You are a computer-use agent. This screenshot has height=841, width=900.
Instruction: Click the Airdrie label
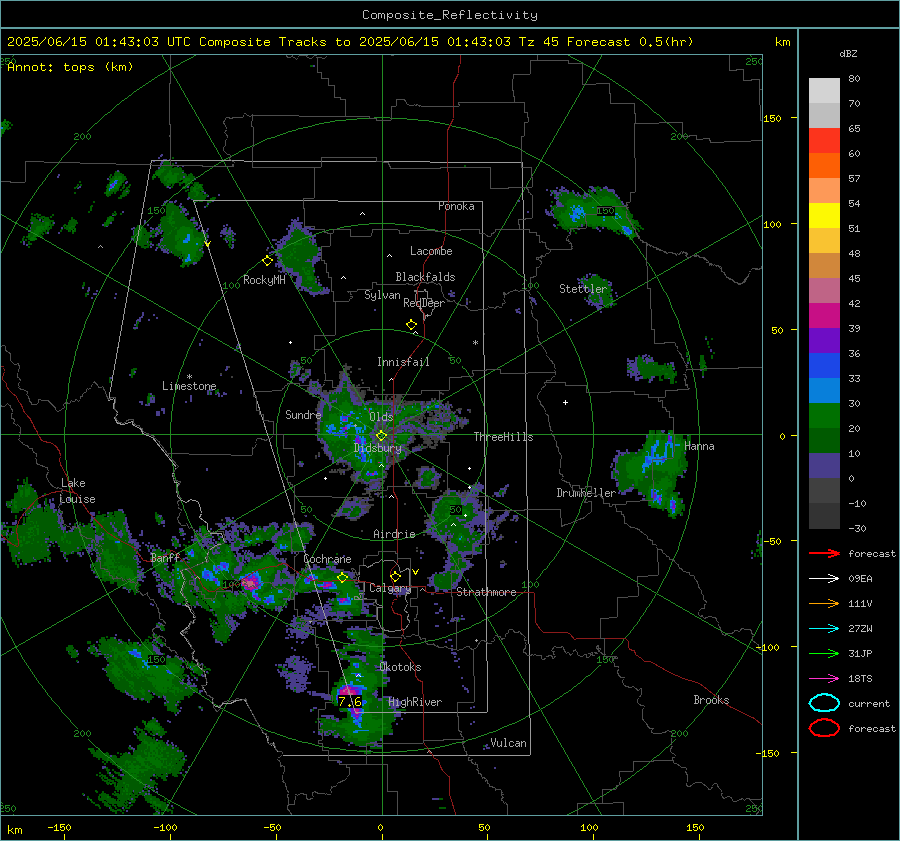pos(394,534)
